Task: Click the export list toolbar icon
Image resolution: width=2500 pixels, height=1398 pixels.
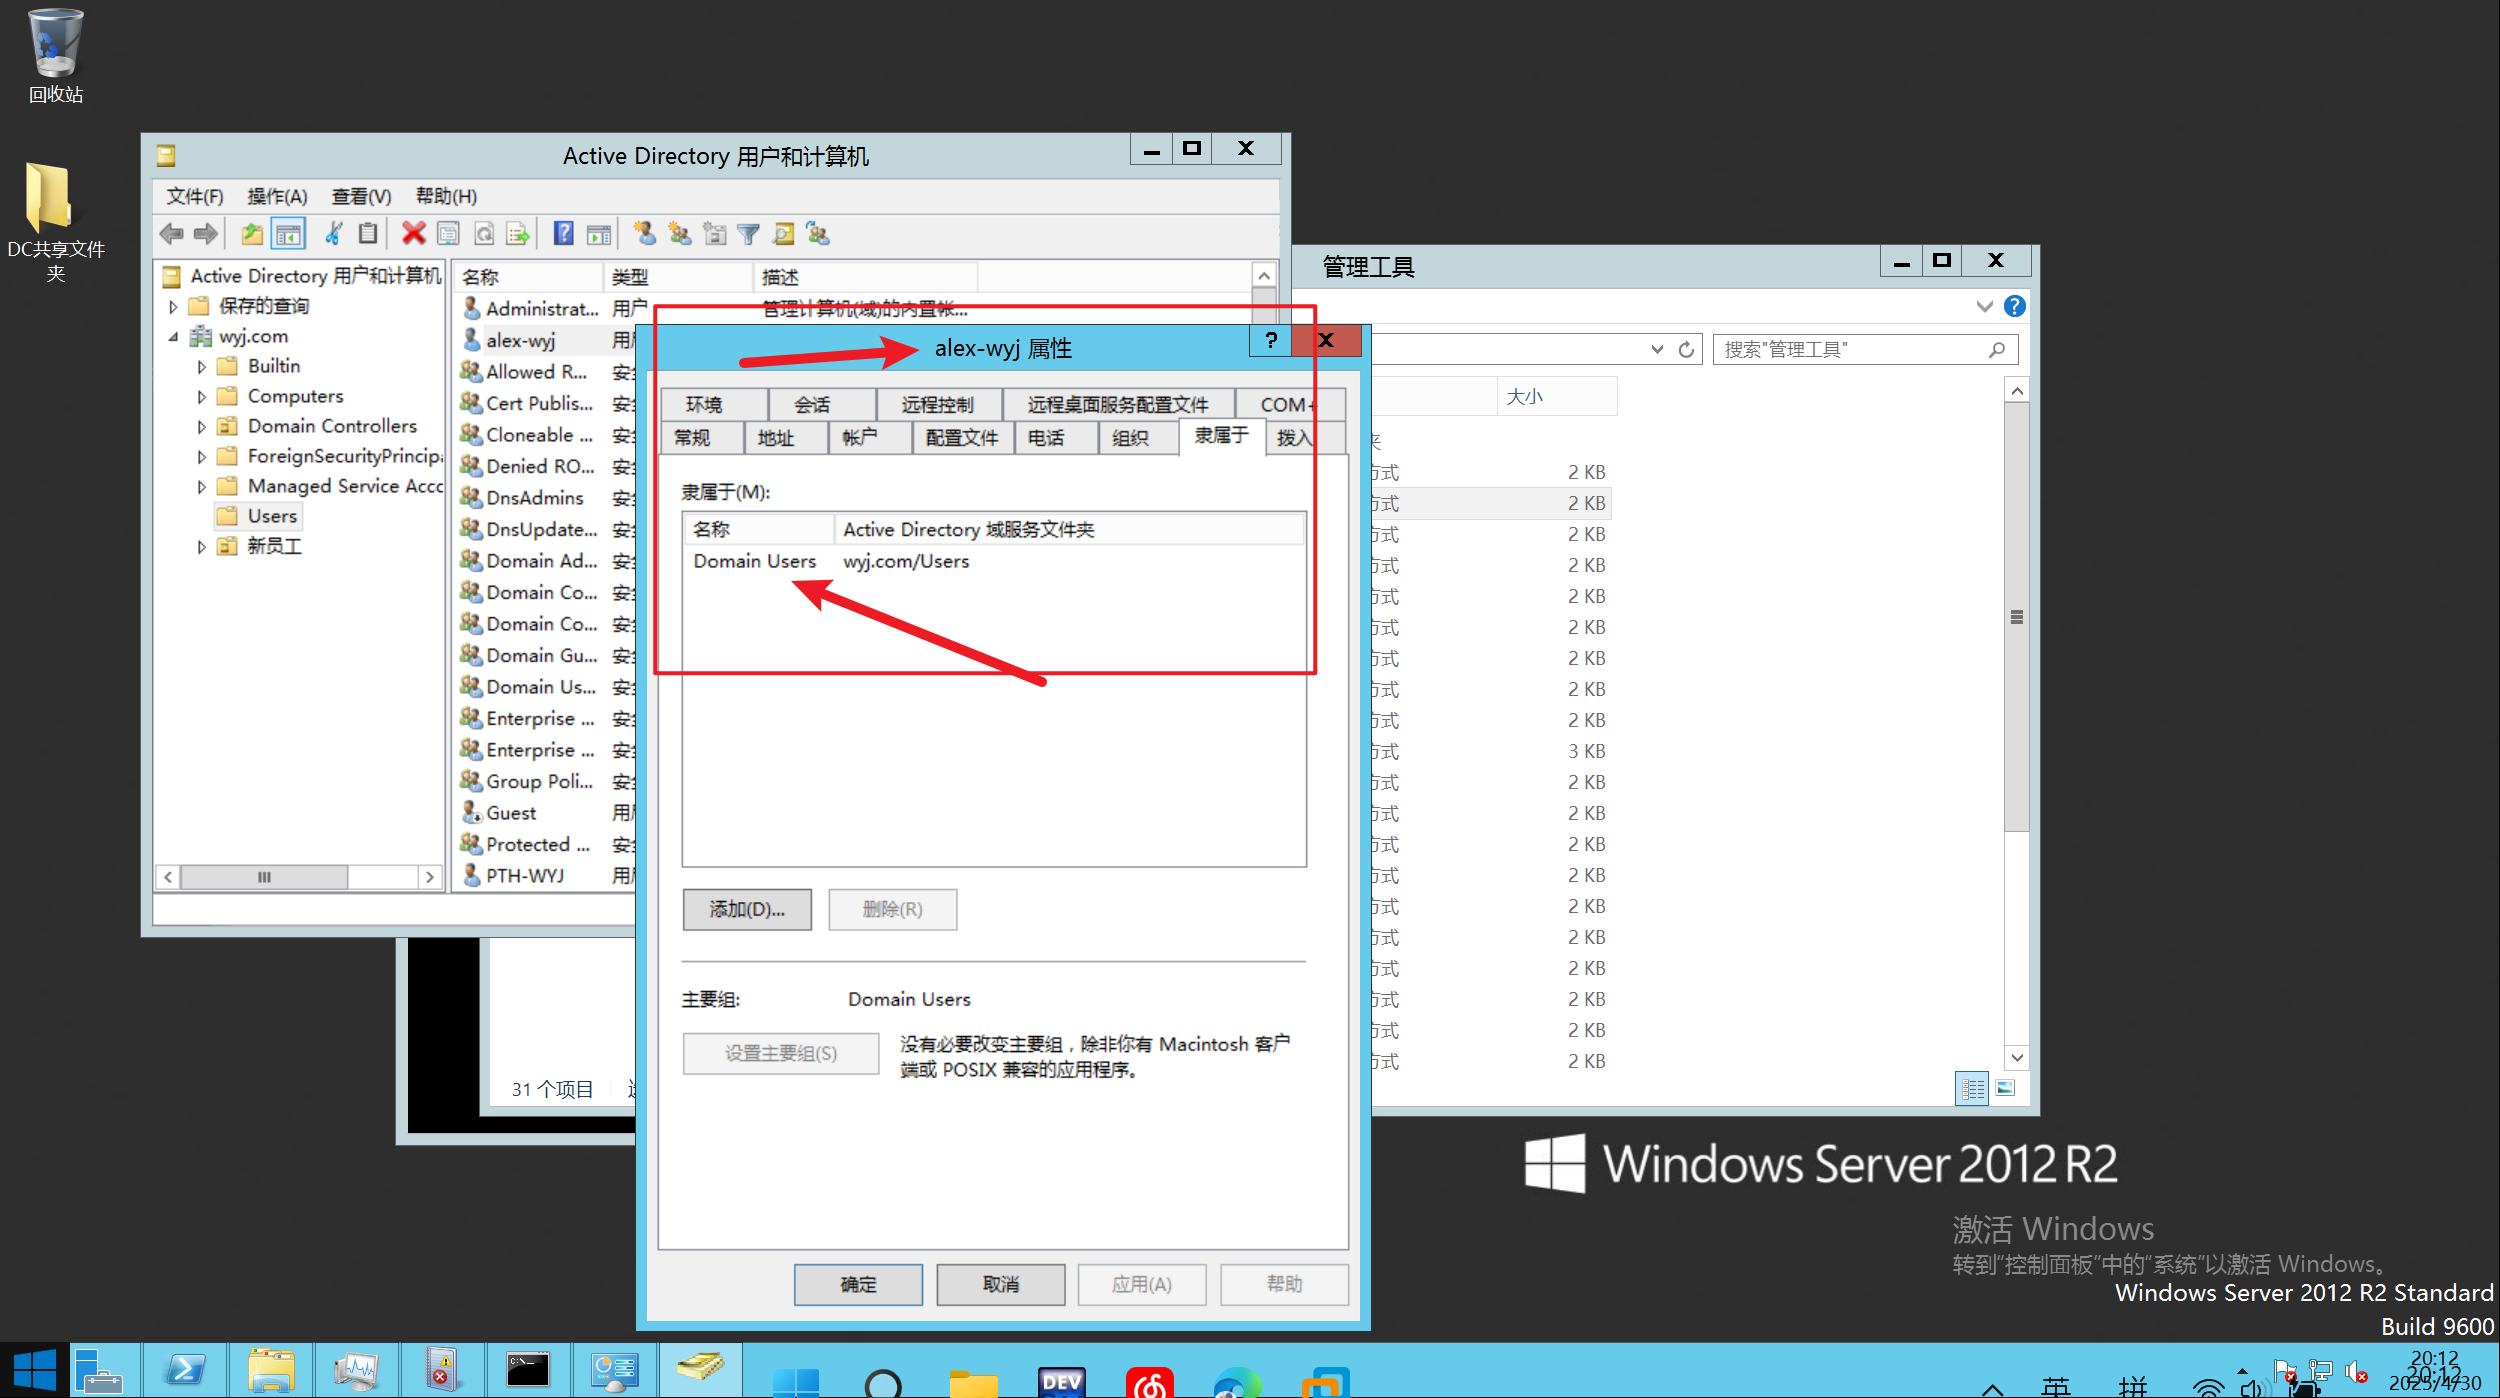Action: 518,234
